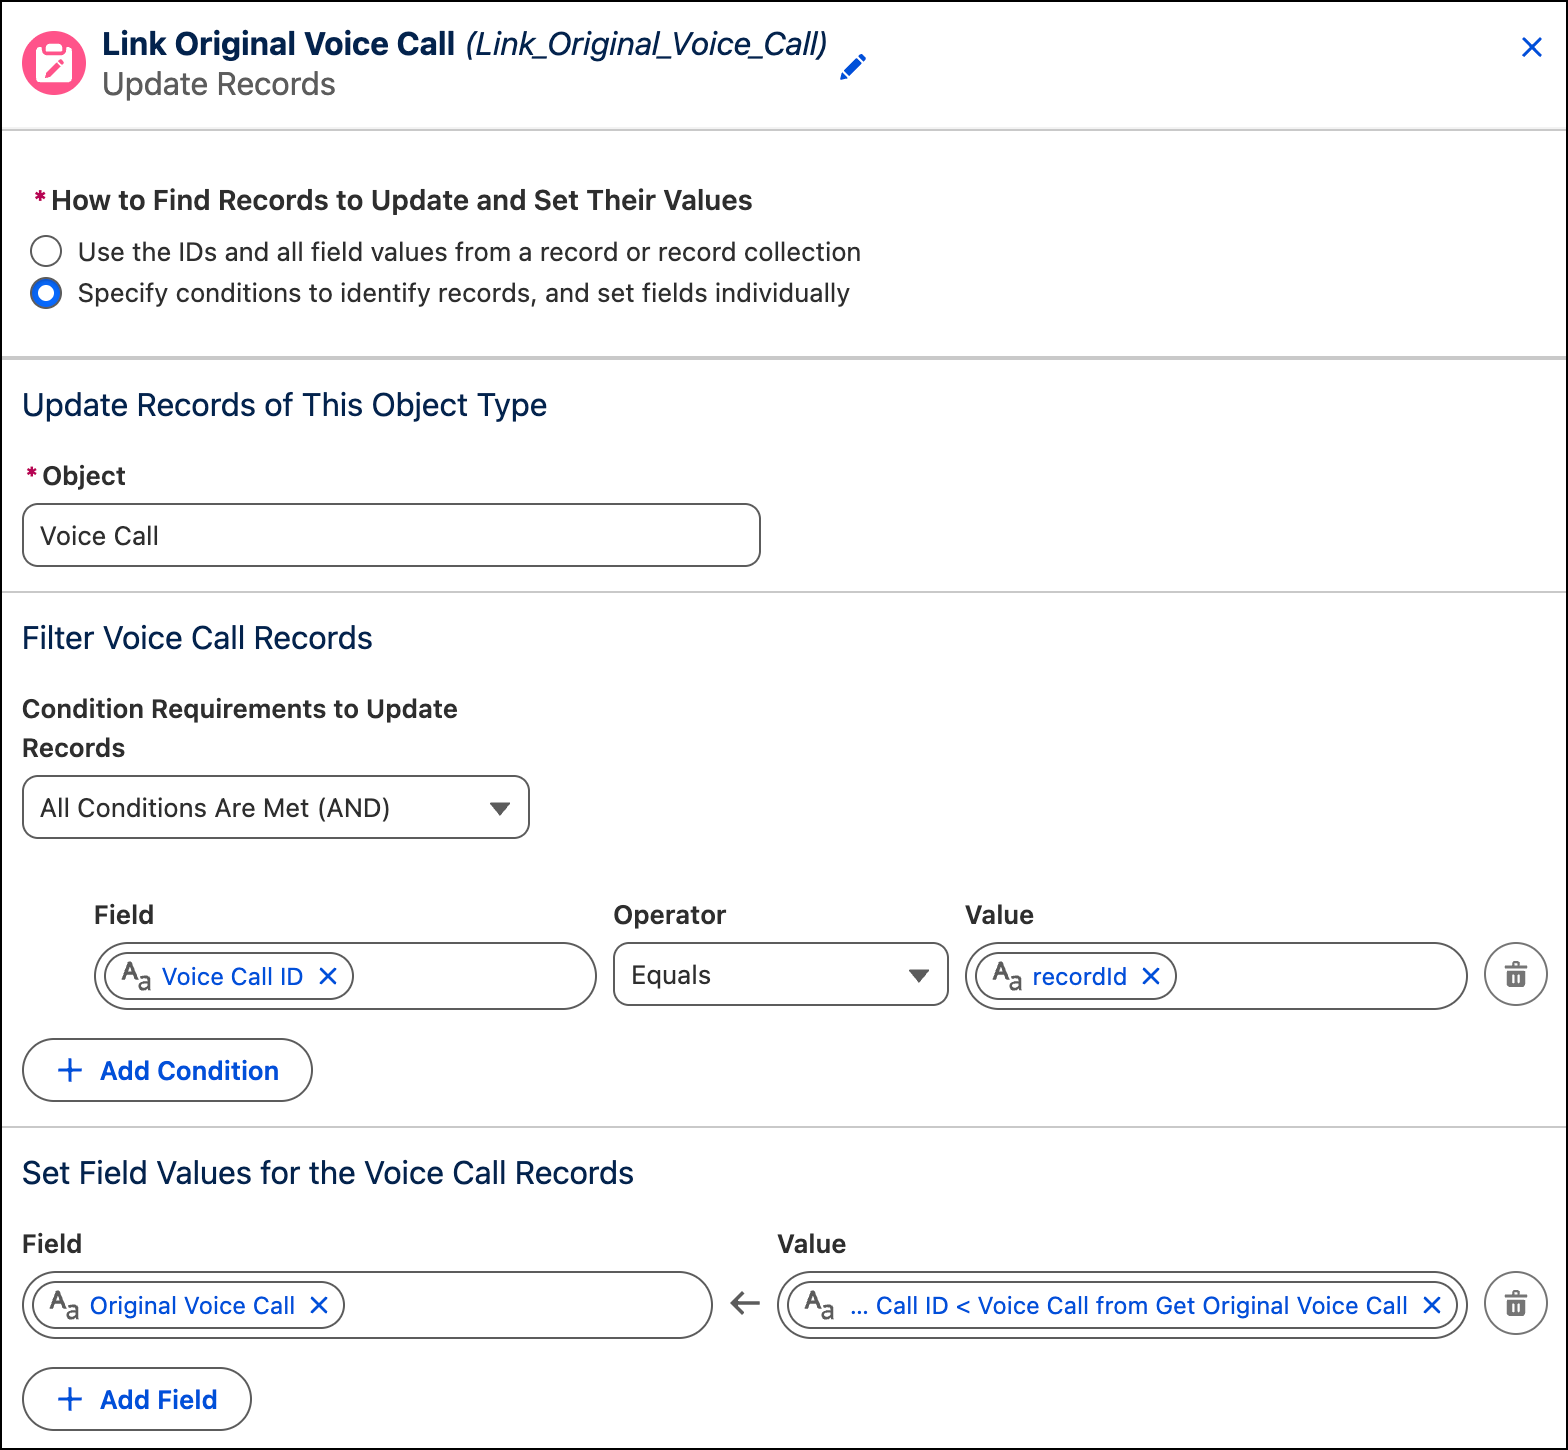Close the Update Records panel
This screenshot has height=1450, width=1568.
(x=1531, y=47)
